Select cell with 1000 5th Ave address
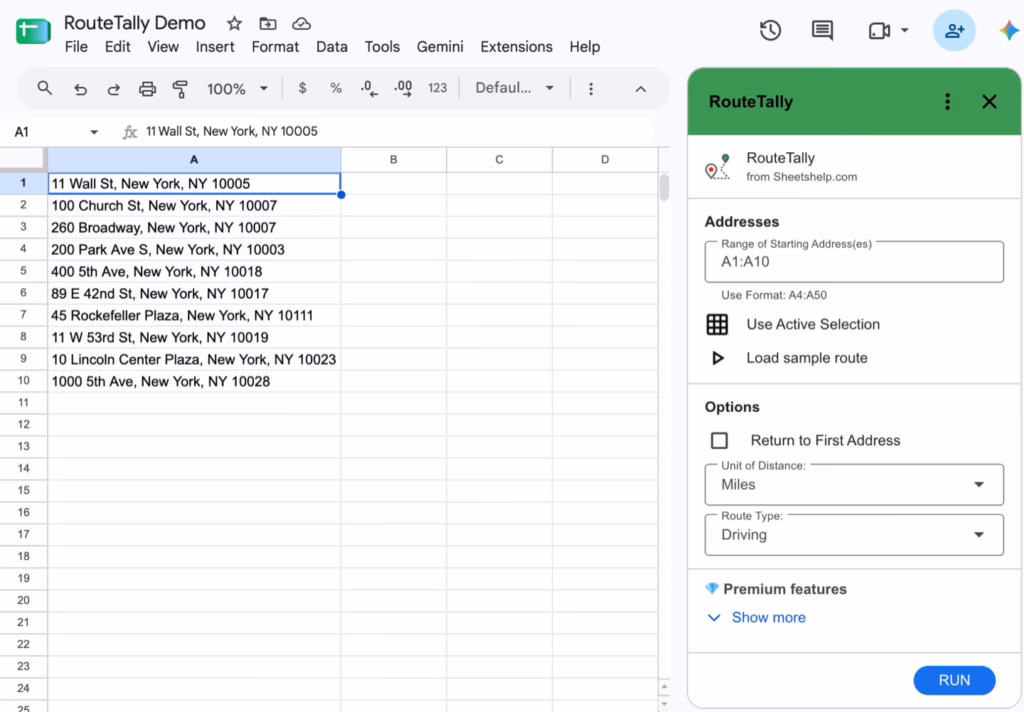 click(194, 381)
